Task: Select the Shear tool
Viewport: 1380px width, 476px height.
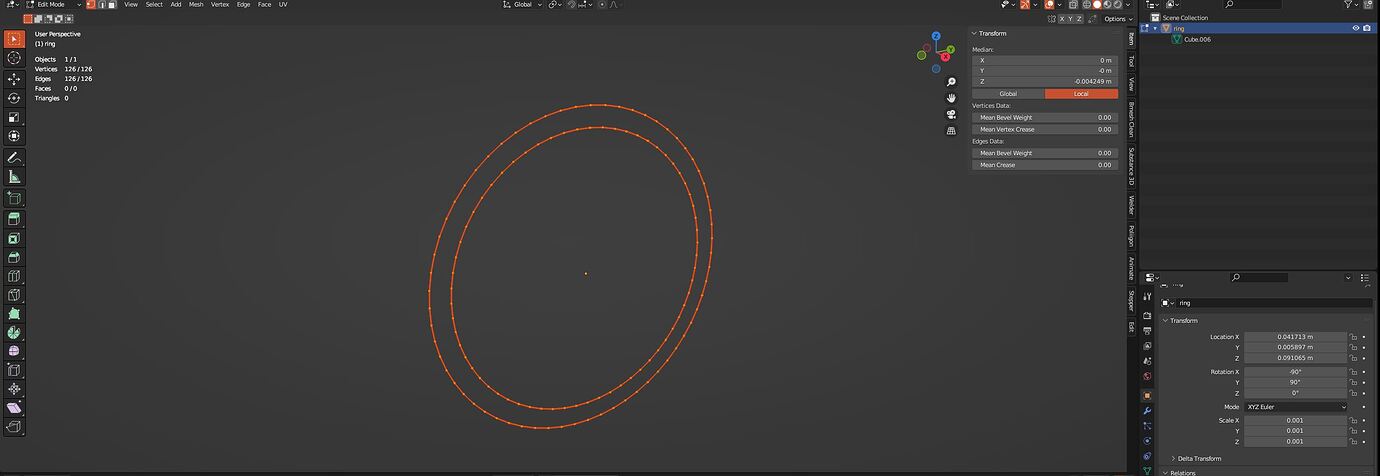Action: 14,409
